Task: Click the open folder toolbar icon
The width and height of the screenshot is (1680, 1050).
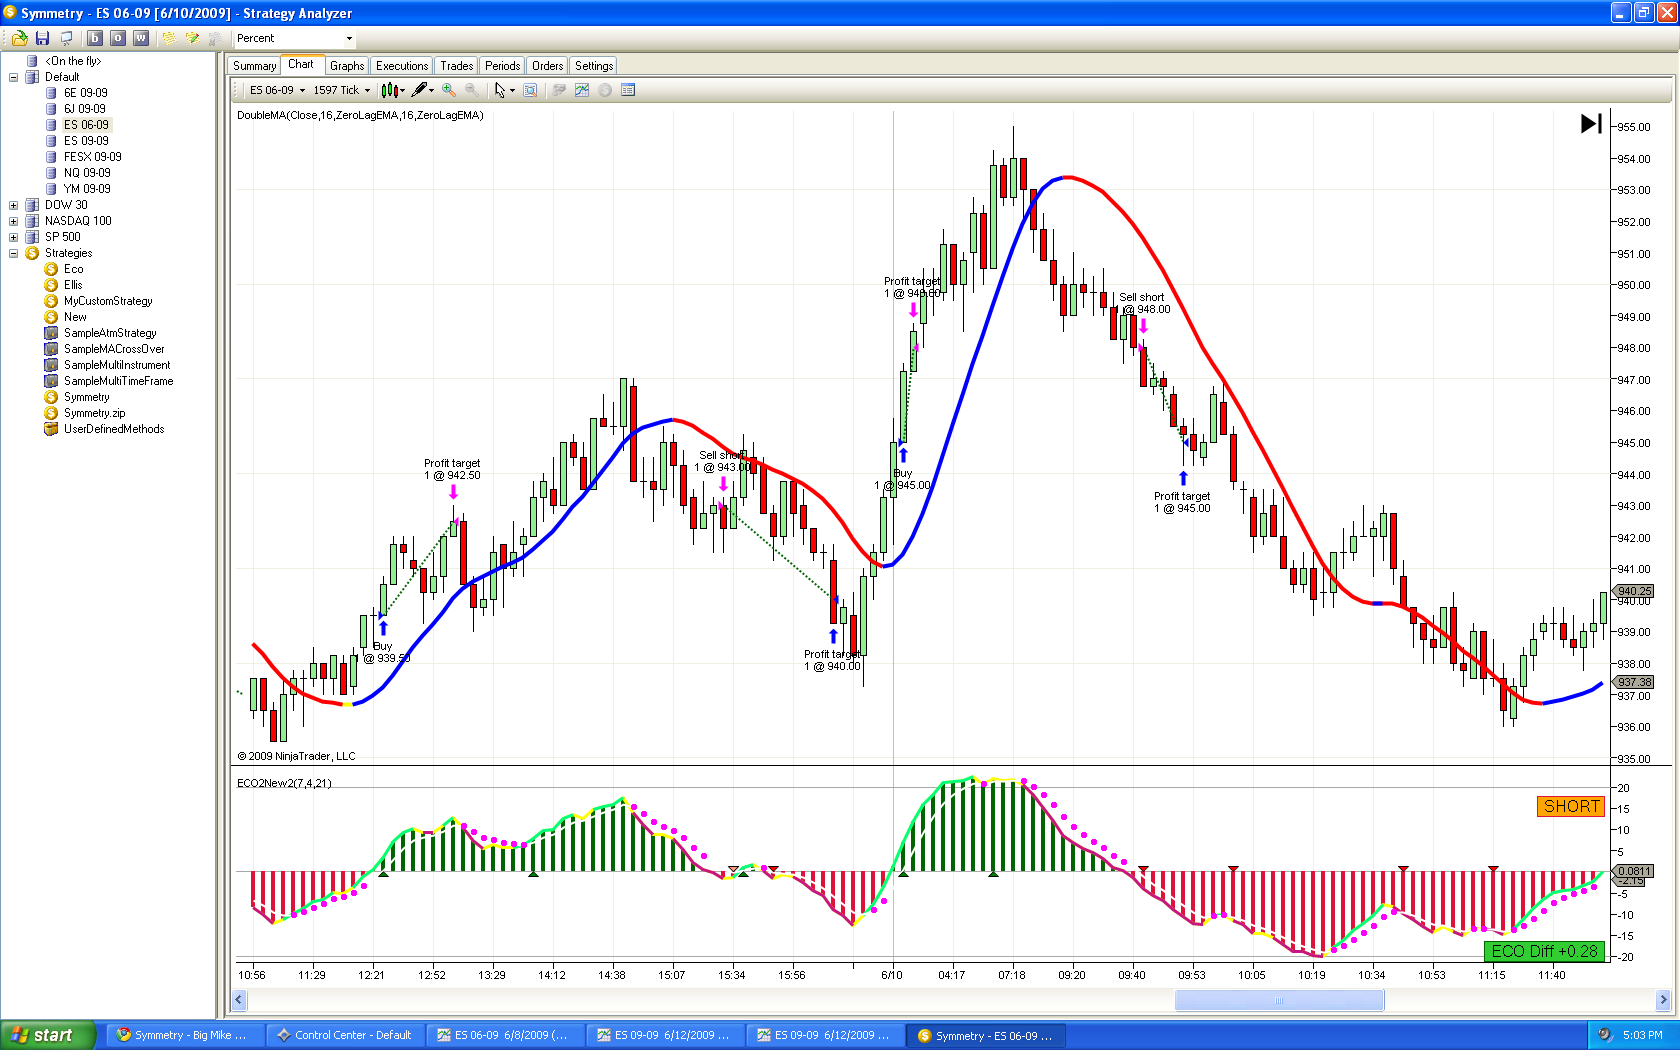Action: point(19,38)
